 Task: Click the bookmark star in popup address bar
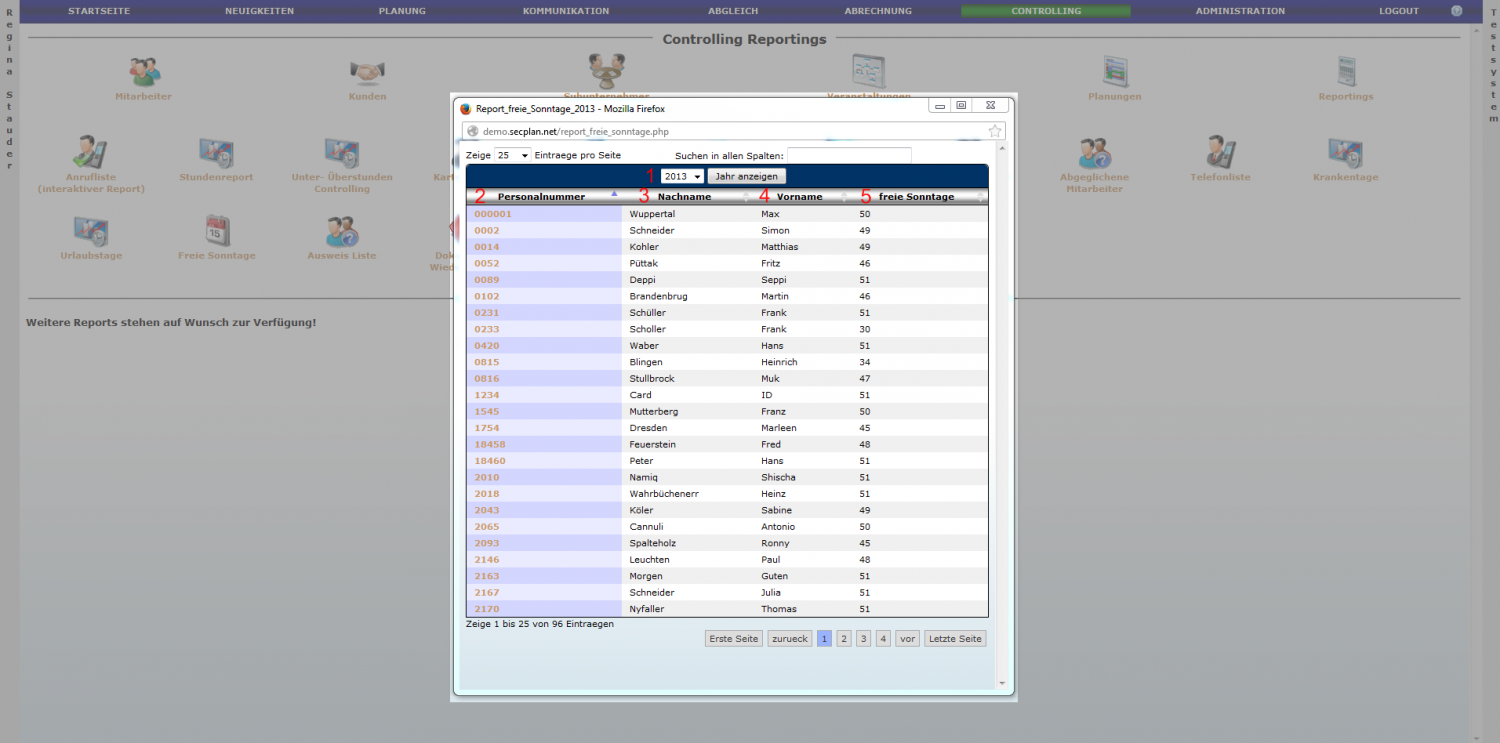pyautogui.click(x=995, y=131)
